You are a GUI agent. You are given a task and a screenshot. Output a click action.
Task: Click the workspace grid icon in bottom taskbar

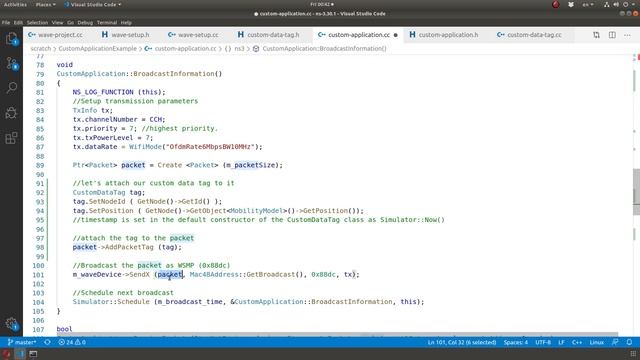click(x=633, y=354)
